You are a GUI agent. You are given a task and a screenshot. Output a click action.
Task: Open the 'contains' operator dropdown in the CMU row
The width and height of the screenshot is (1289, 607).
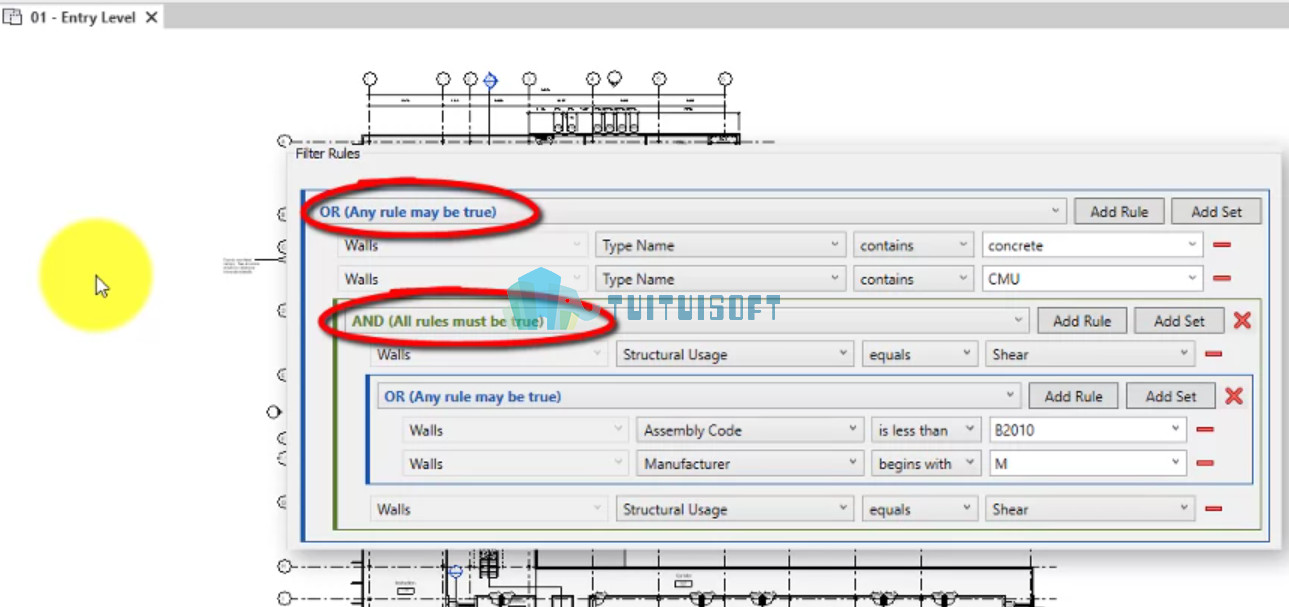pos(913,279)
